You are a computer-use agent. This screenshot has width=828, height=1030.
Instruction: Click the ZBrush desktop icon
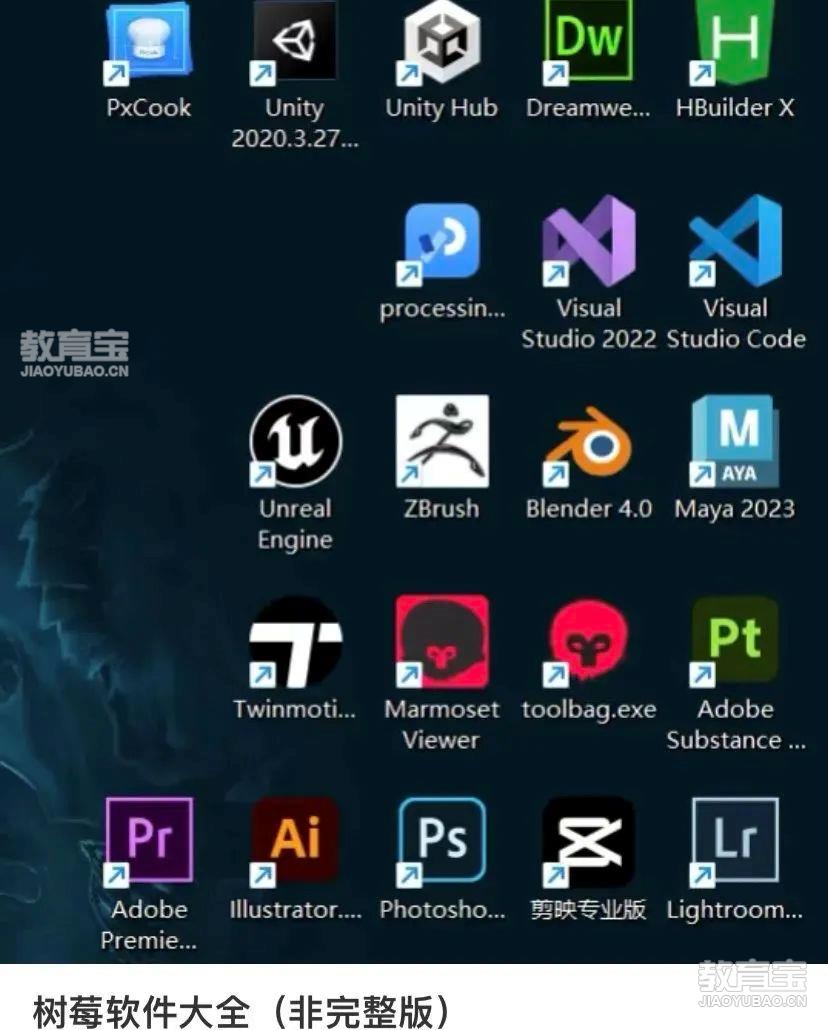(441, 441)
